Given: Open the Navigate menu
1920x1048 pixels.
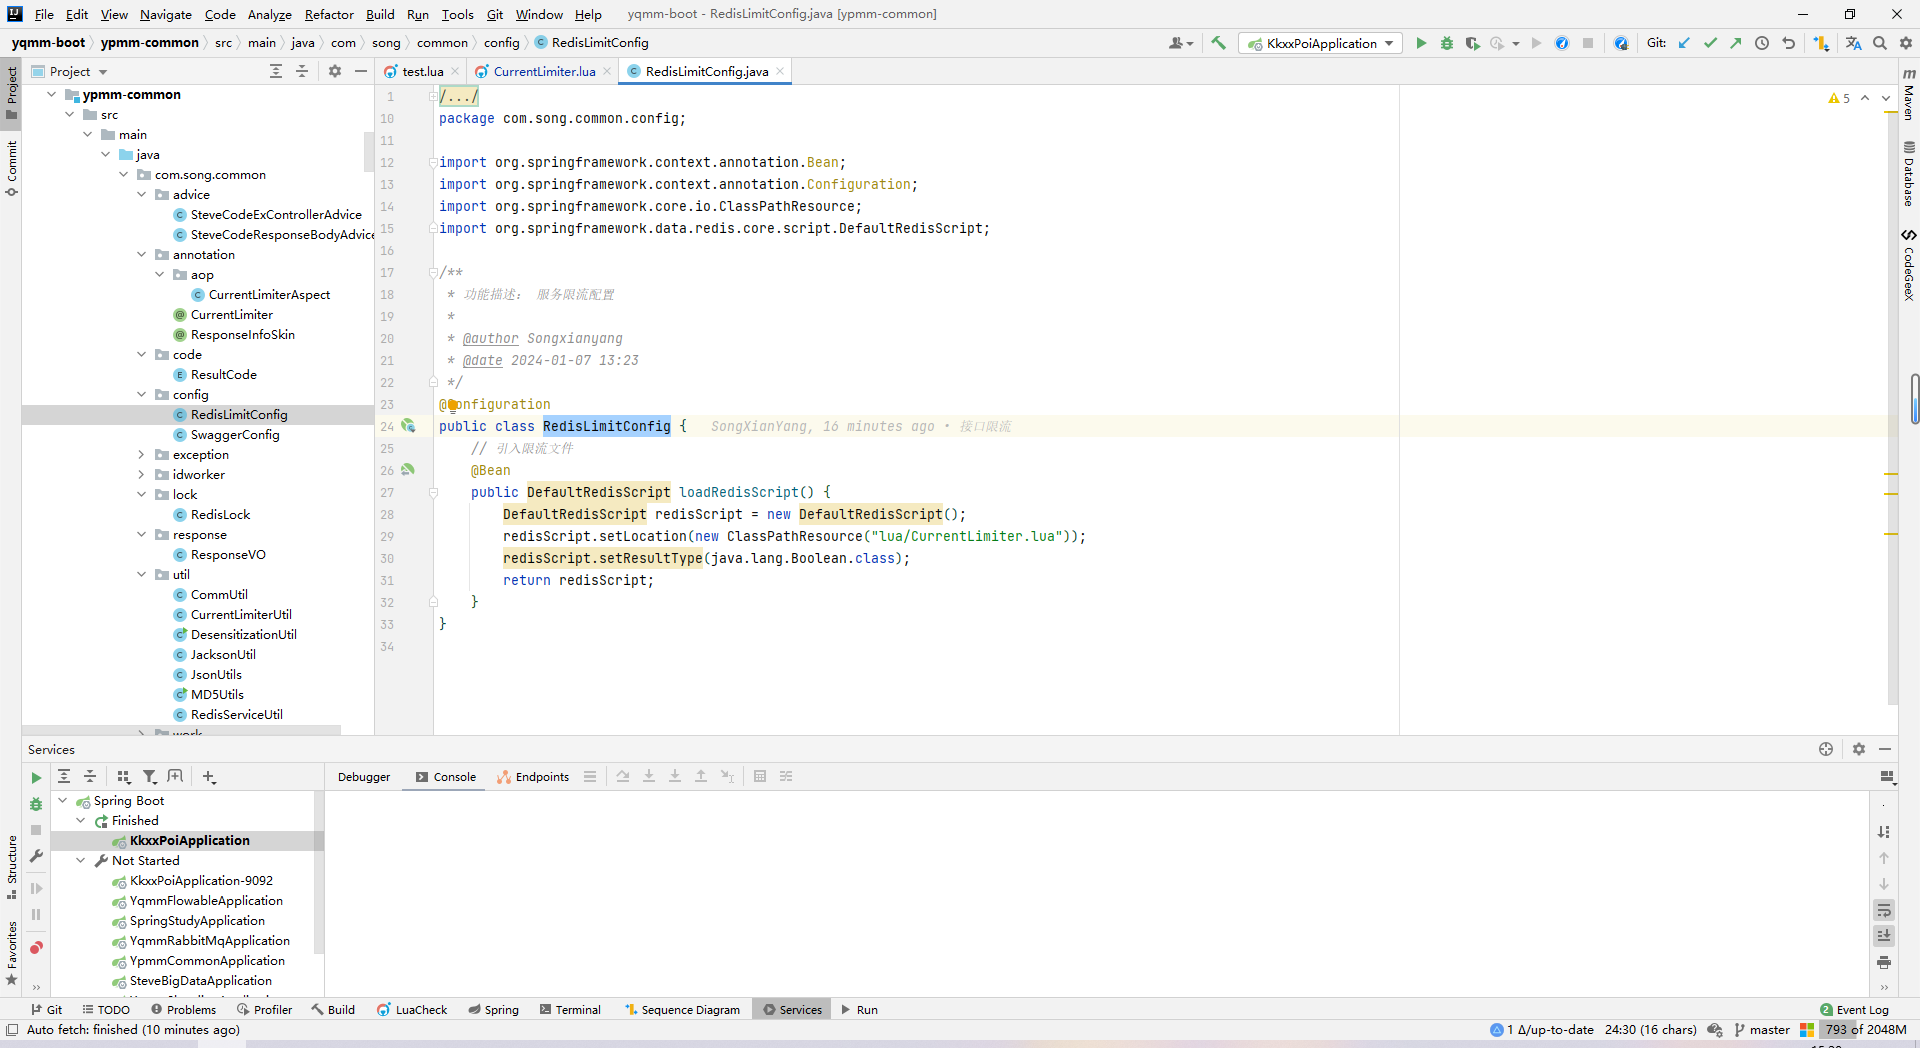Looking at the screenshot, I should (x=166, y=14).
